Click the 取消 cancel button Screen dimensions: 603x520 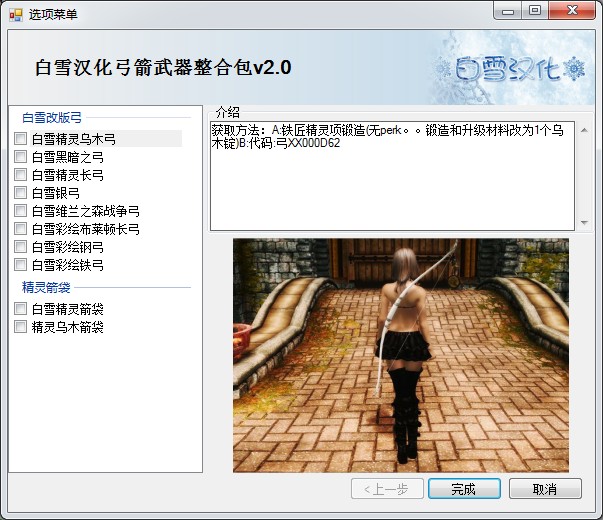tap(545, 489)
